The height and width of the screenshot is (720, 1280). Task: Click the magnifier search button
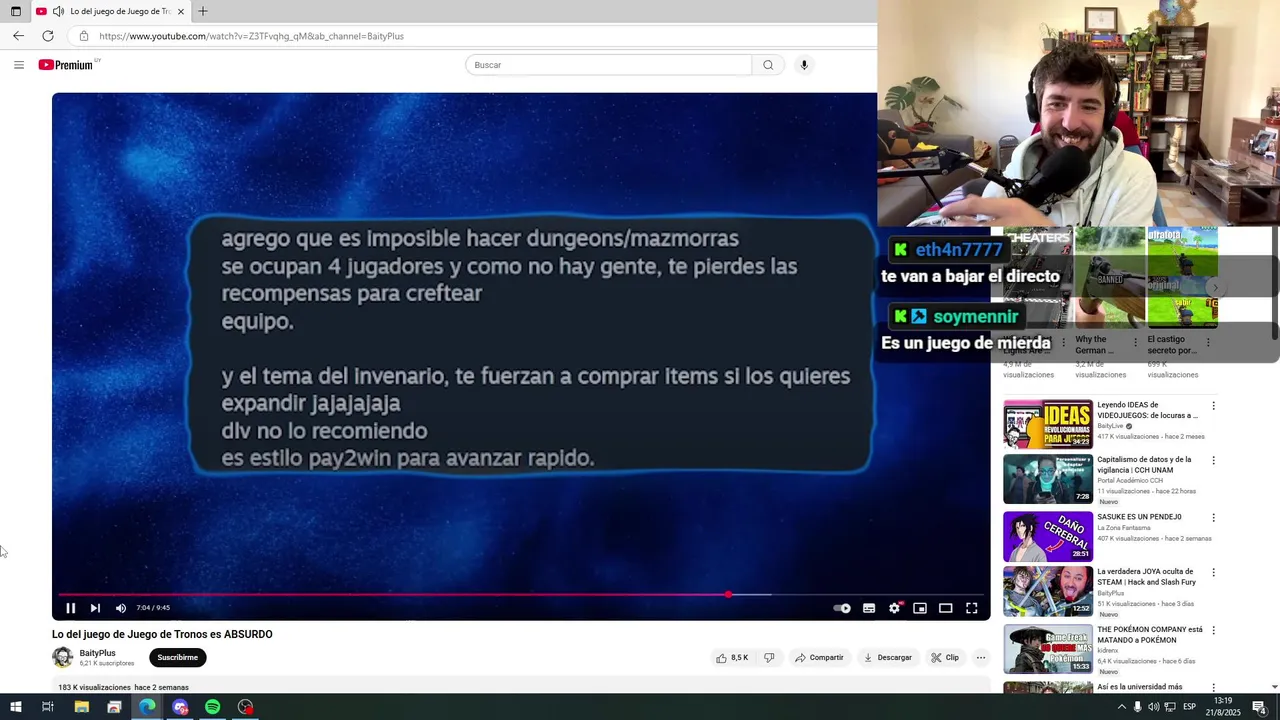tap(768, 65)
